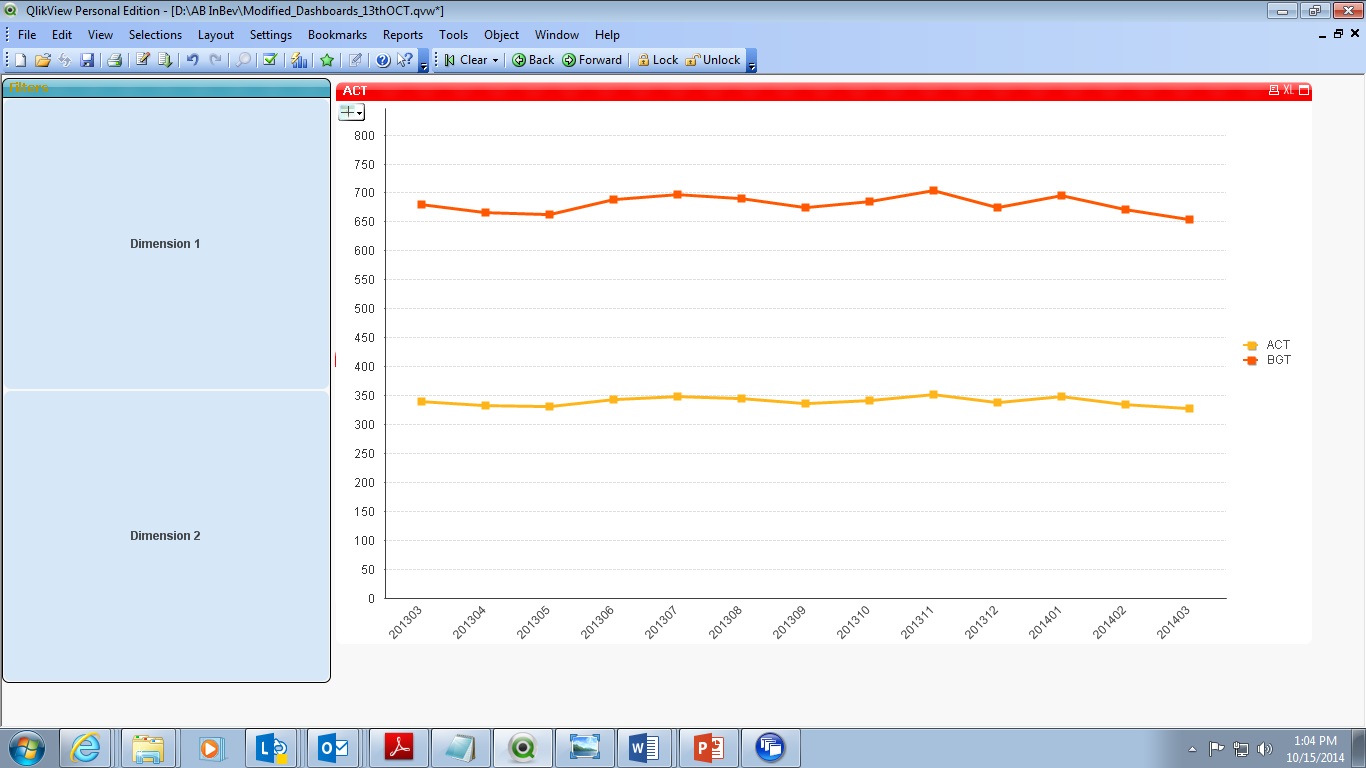The width and height of the screenshot is (1366, 768).
Task: Lock the current selections
Action: tap(657, 60)
